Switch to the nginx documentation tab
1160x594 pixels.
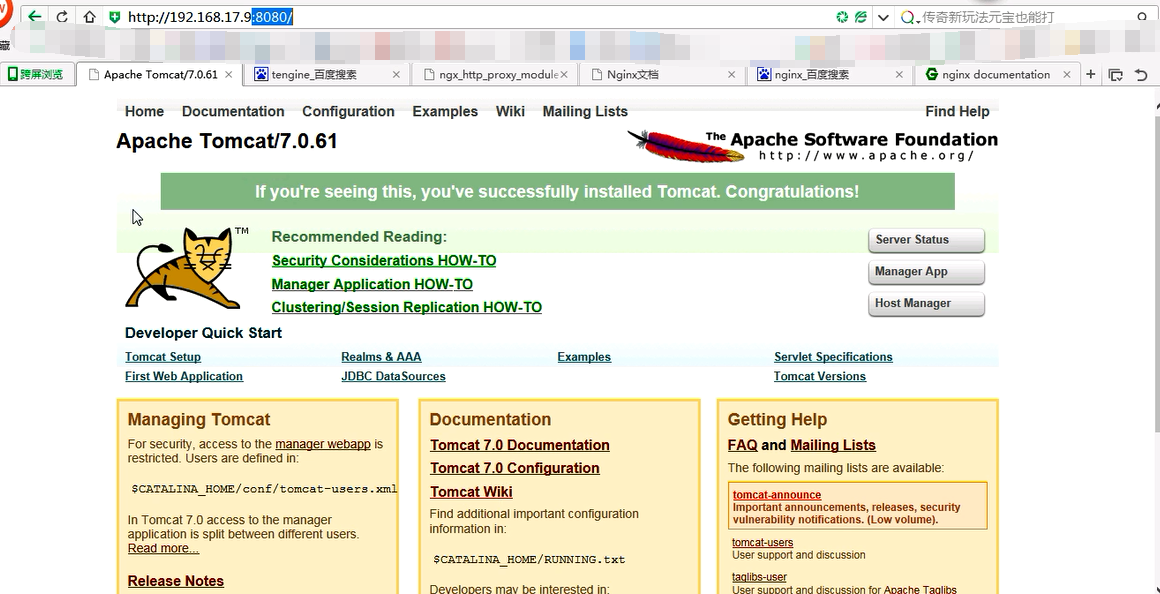coord(997,74)
